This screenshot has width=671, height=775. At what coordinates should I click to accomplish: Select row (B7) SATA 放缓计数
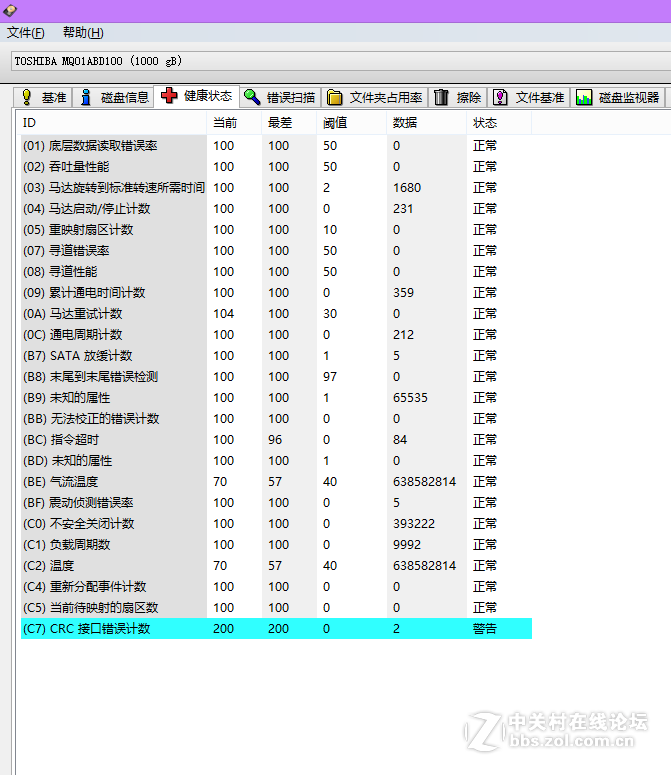click(276, 356)
